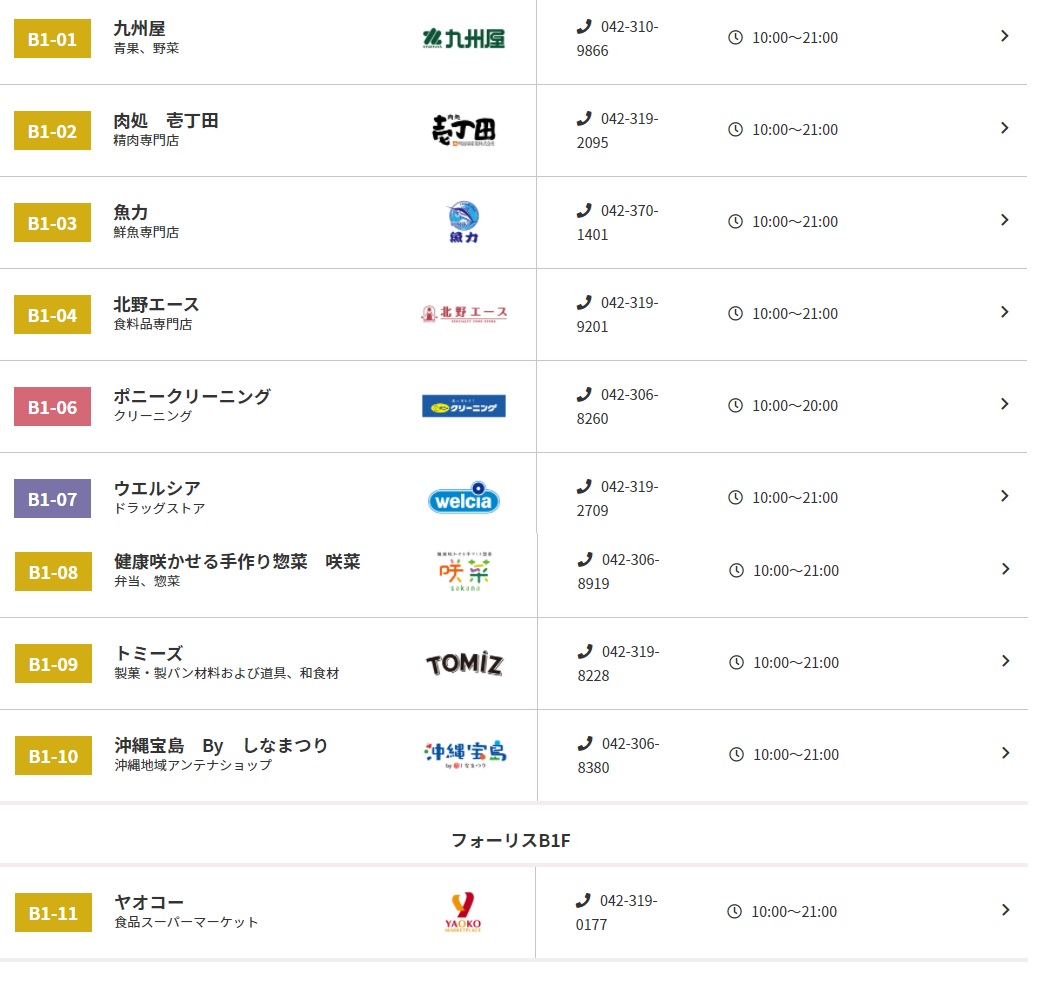The height and width of the screenshot is (988, 1060).
Task: Open 沖縄宝島 row chevron arrow
Action: pyautogui.click(x=1005, y=753)
